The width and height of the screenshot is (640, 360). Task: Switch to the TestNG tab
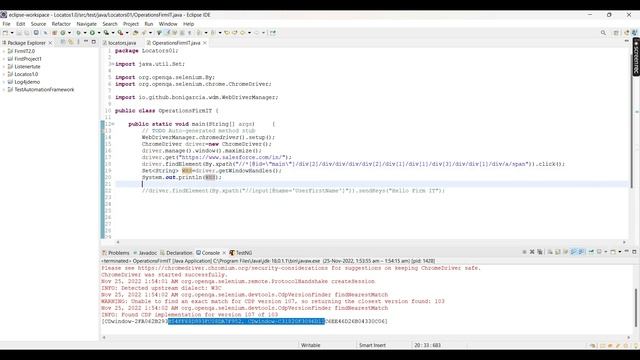tap(241, 253)
